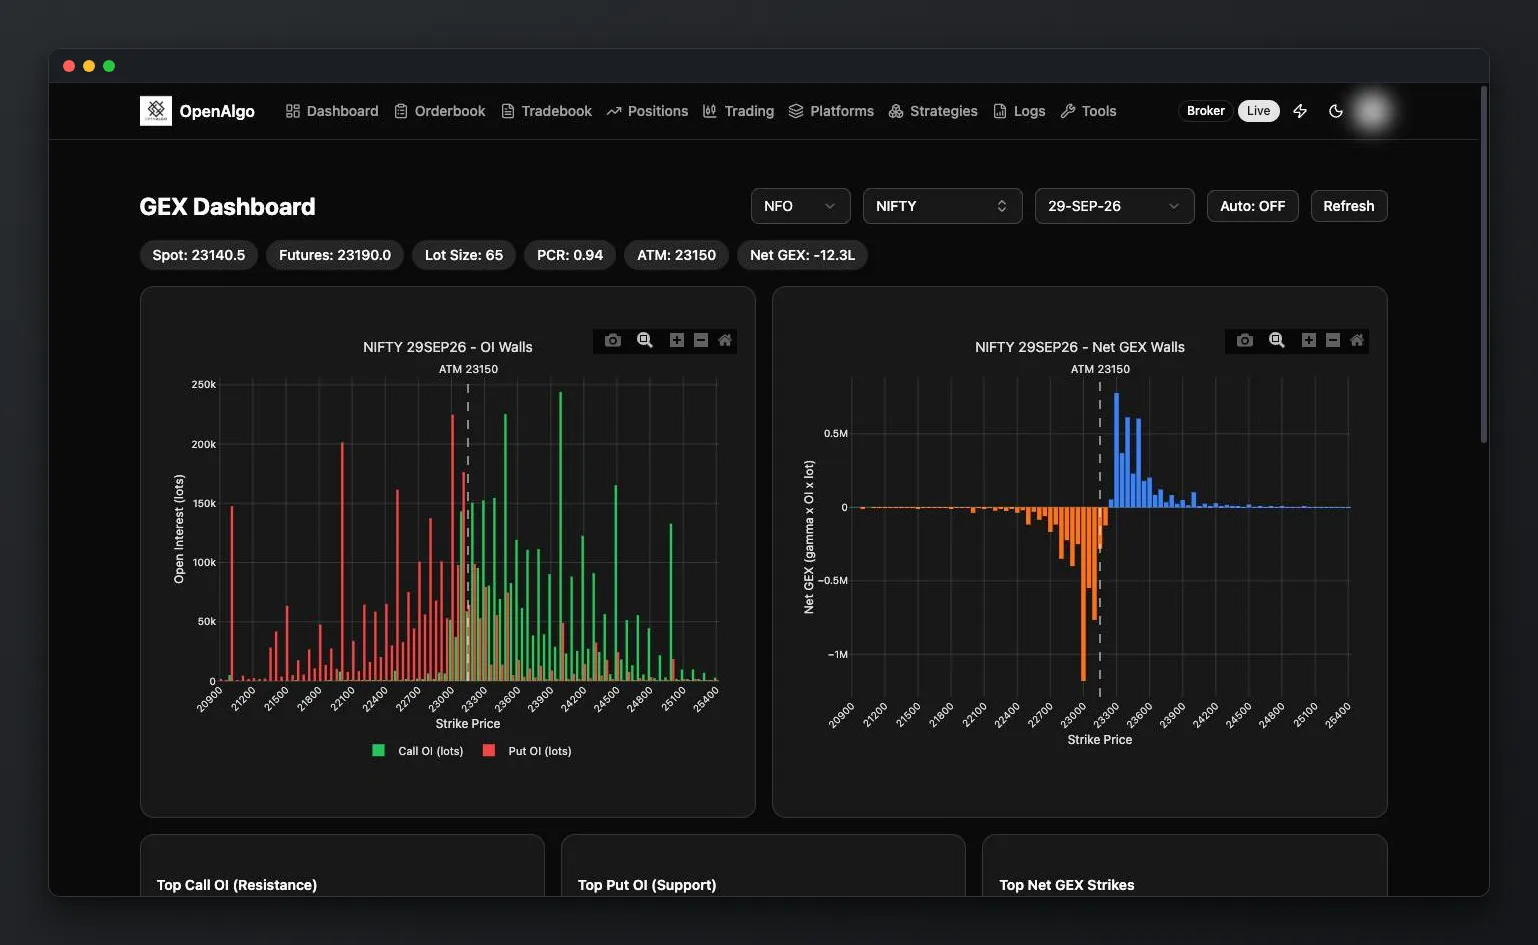Image resolution: width=1538 pixels, height=945 pixels.
Task: Open Orderbook page
Action: 440,111
